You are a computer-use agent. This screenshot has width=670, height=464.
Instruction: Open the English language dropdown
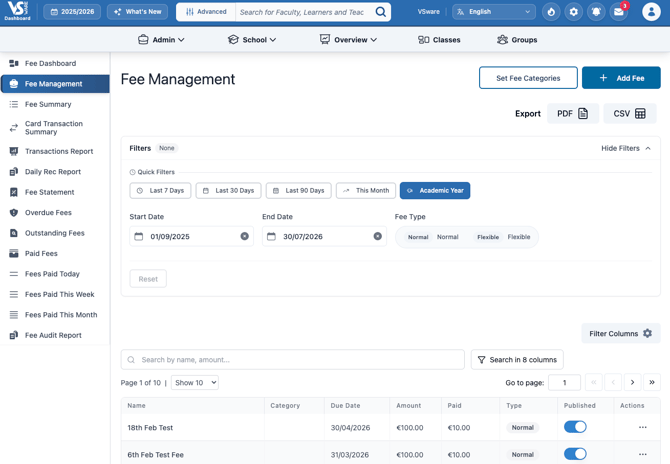pos(494,12)
